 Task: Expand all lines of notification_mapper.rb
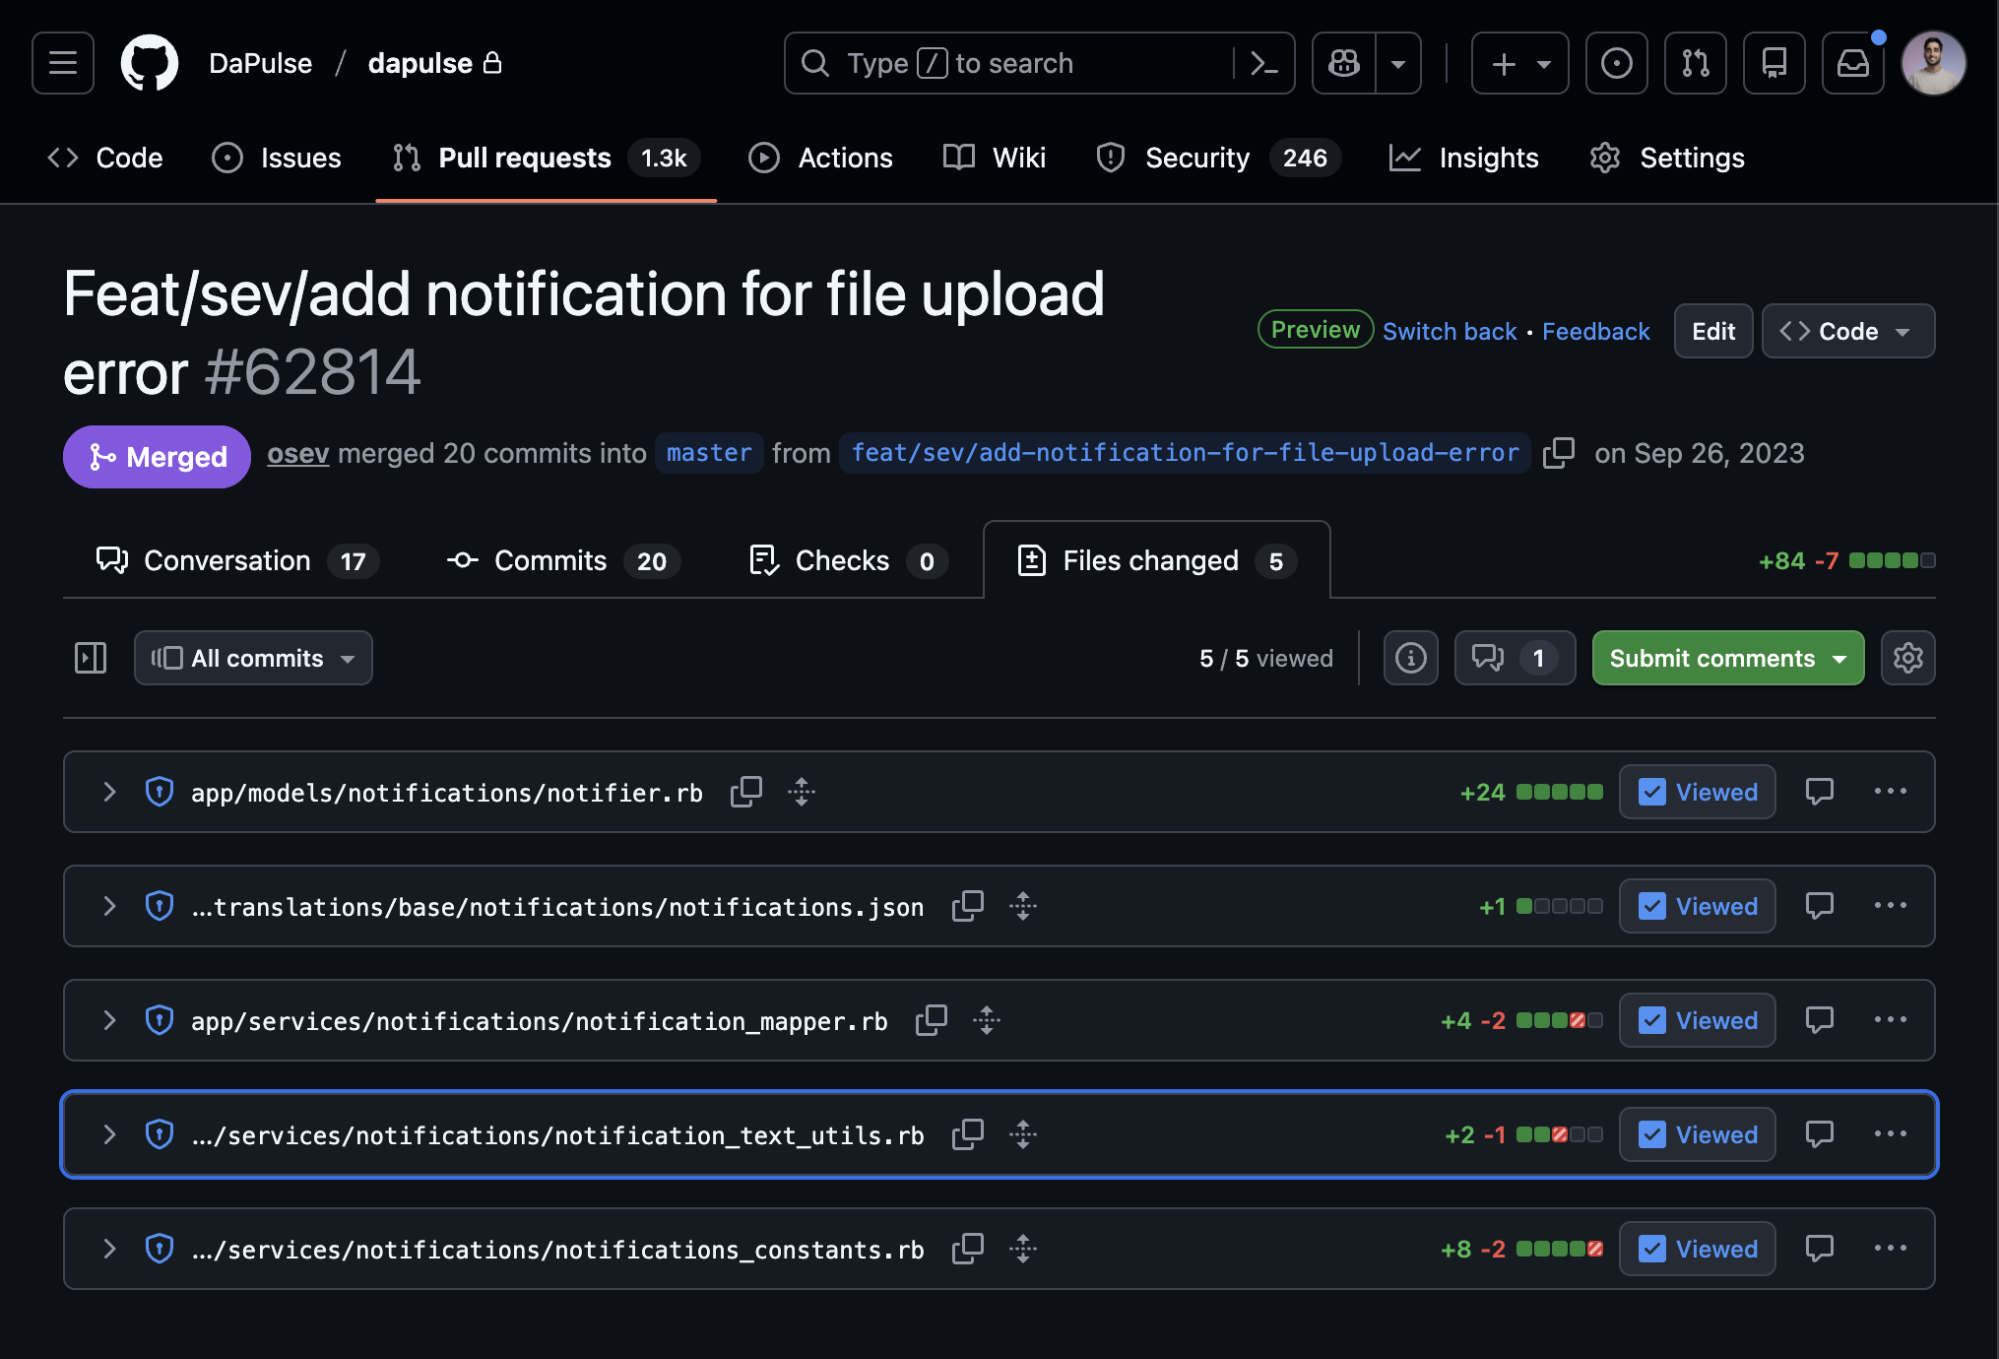(986, 1020)
